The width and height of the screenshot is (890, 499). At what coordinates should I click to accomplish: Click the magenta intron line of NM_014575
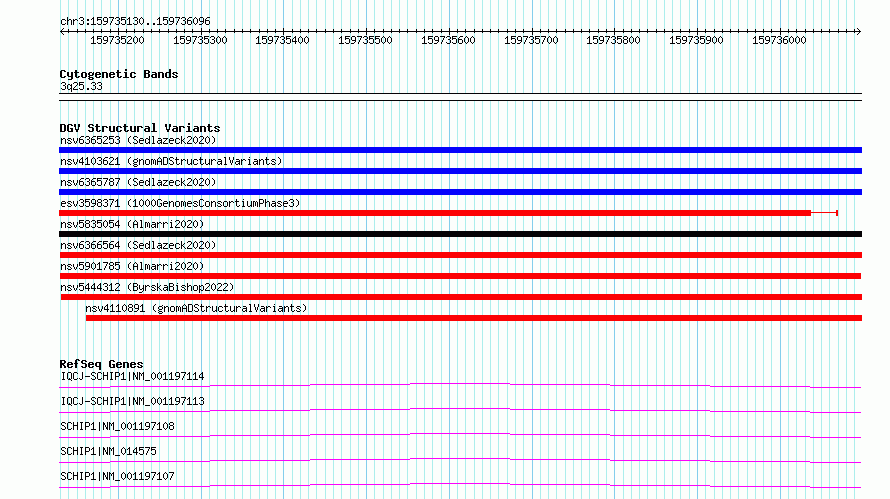pyautogui.click(x=460, y=460)
